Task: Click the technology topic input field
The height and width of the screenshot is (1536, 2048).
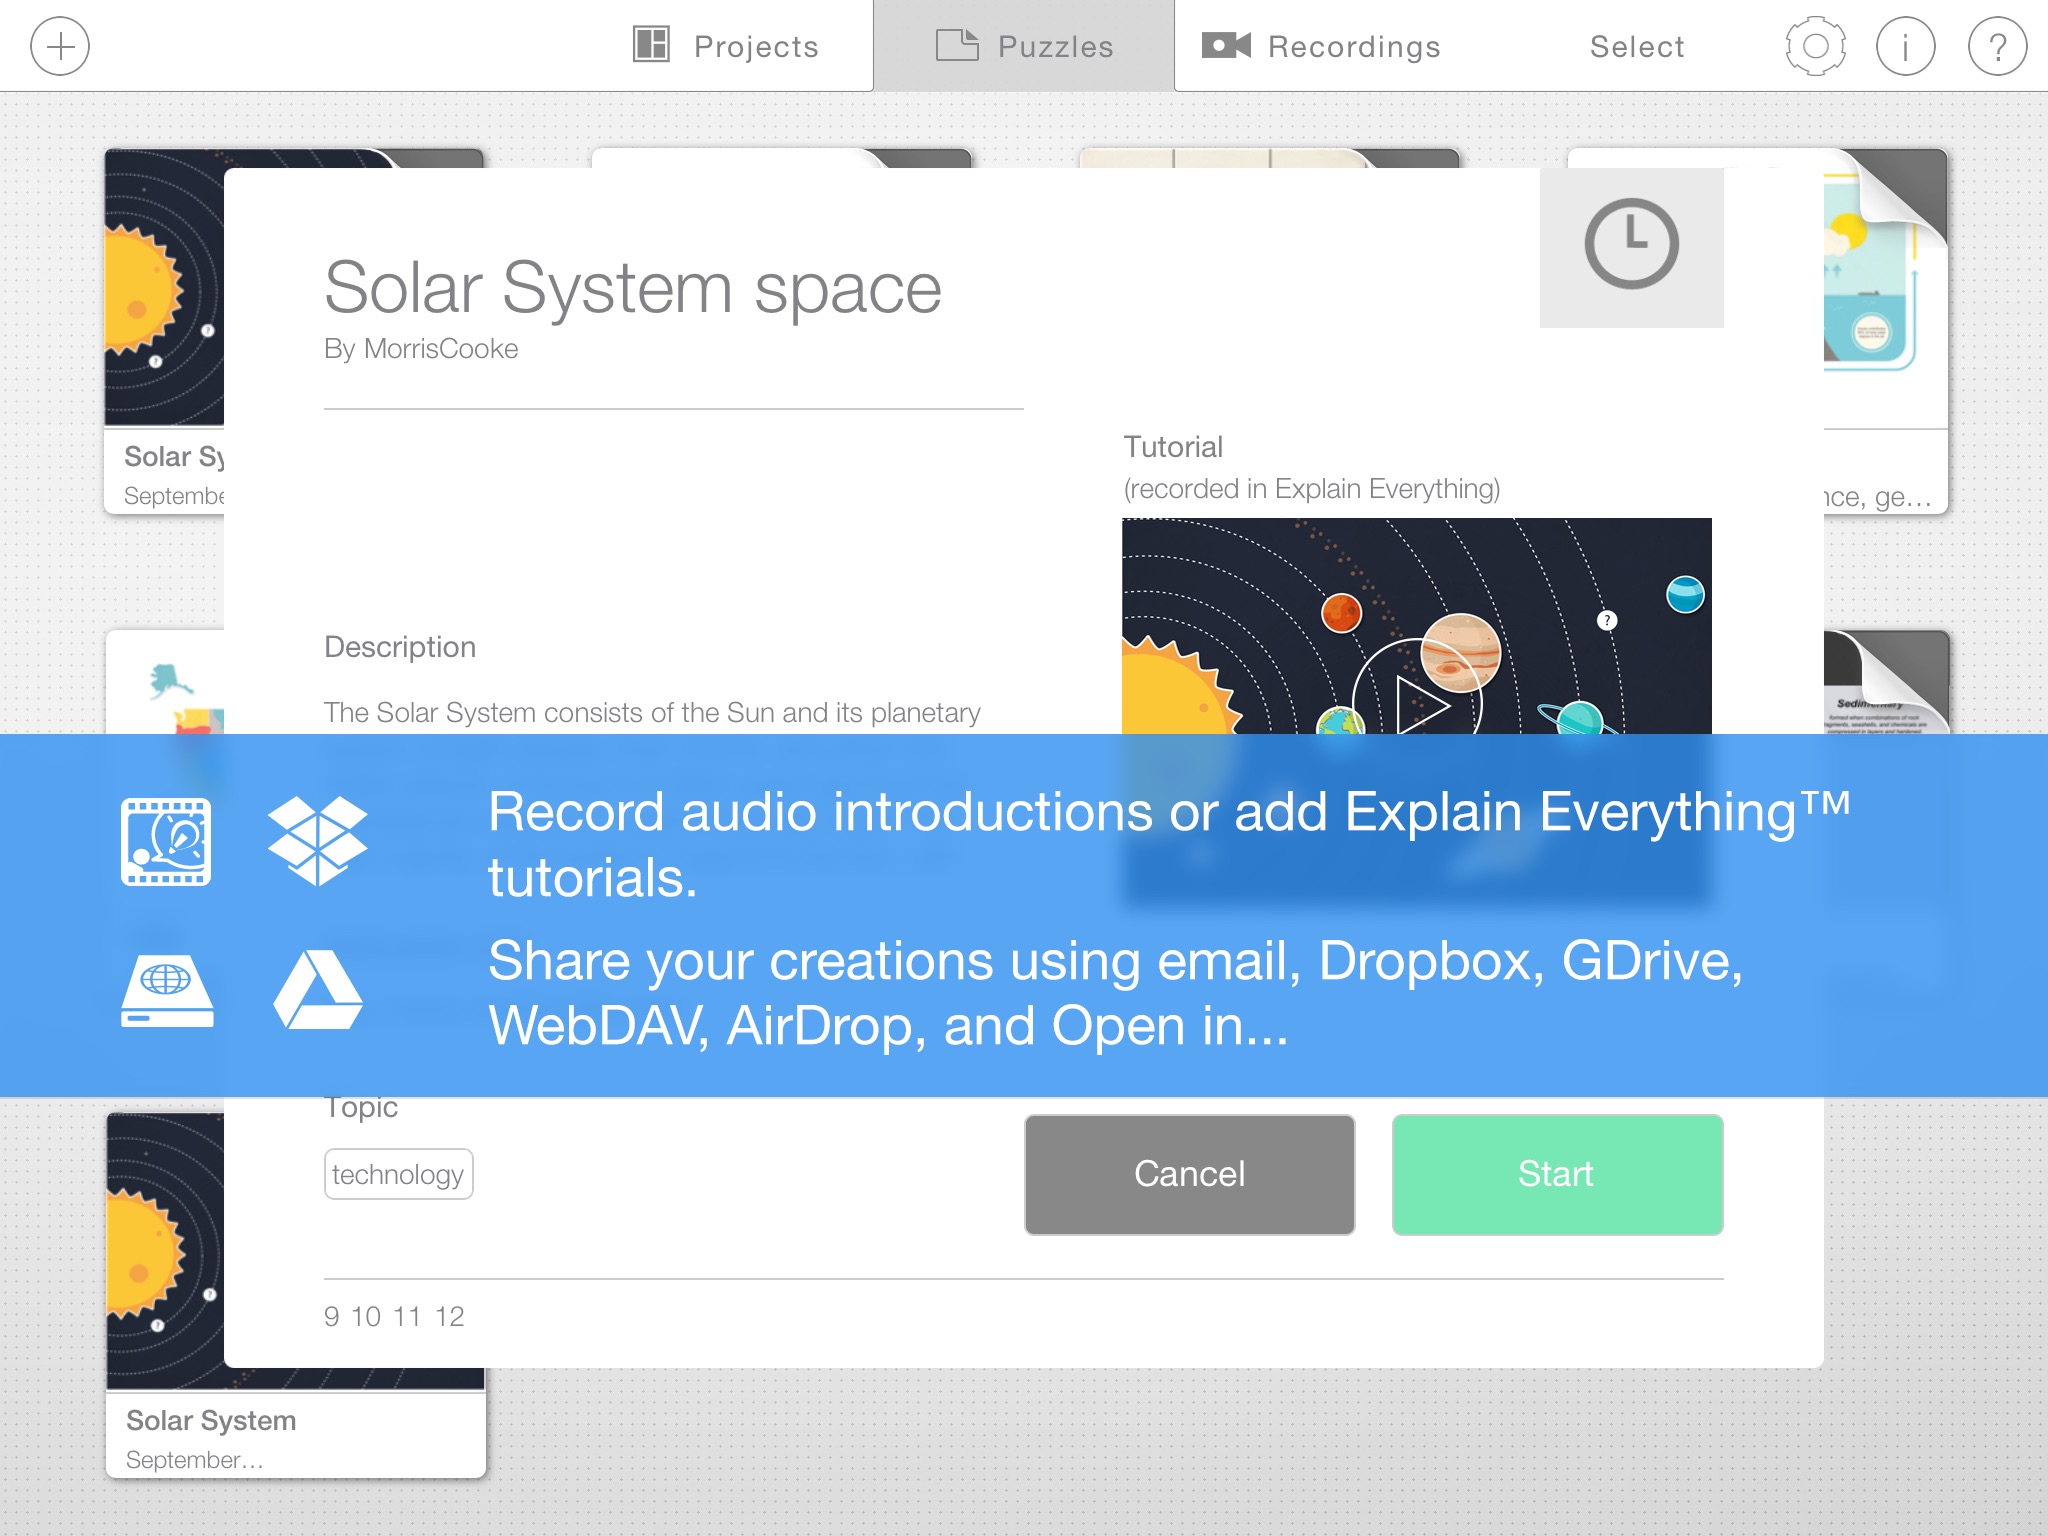Action: click(x=400, y=1173)
